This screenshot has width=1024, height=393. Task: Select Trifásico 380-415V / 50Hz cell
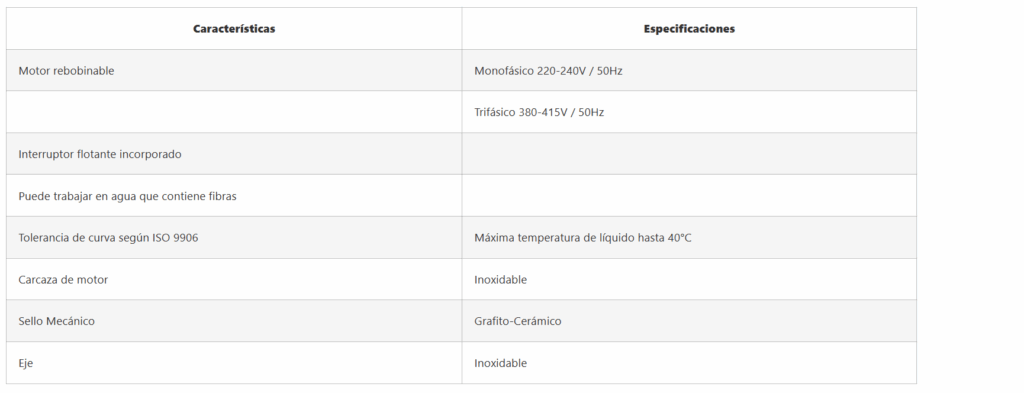click(689, 112)
